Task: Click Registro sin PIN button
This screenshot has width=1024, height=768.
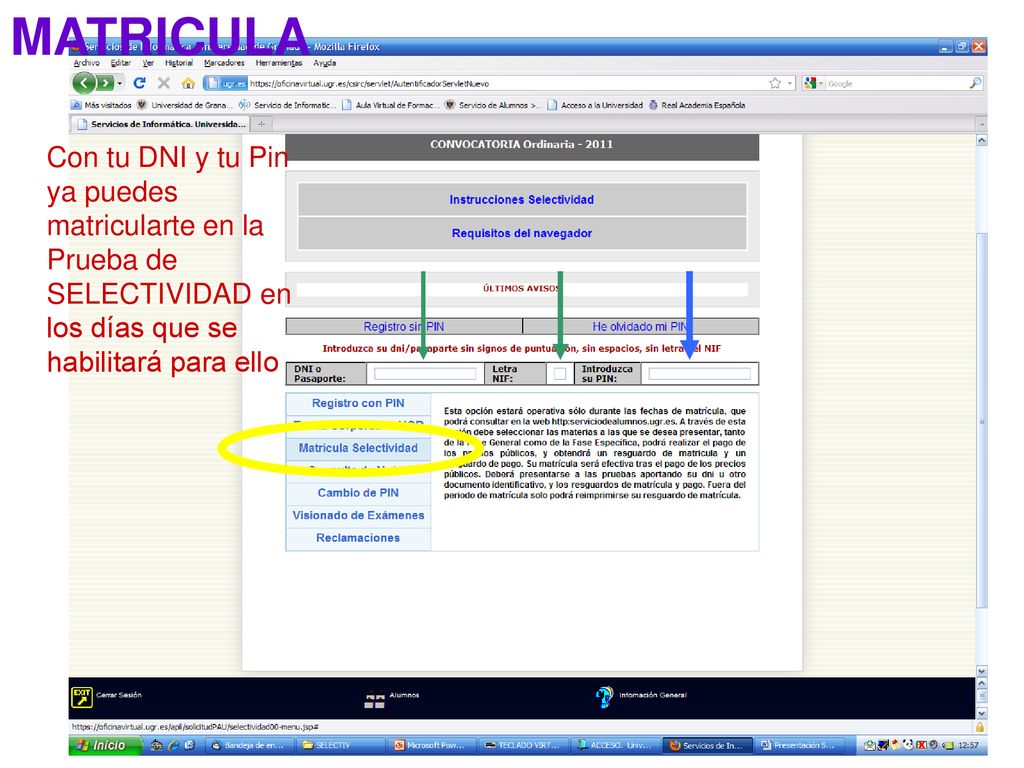Action: (x=404, y=326)
